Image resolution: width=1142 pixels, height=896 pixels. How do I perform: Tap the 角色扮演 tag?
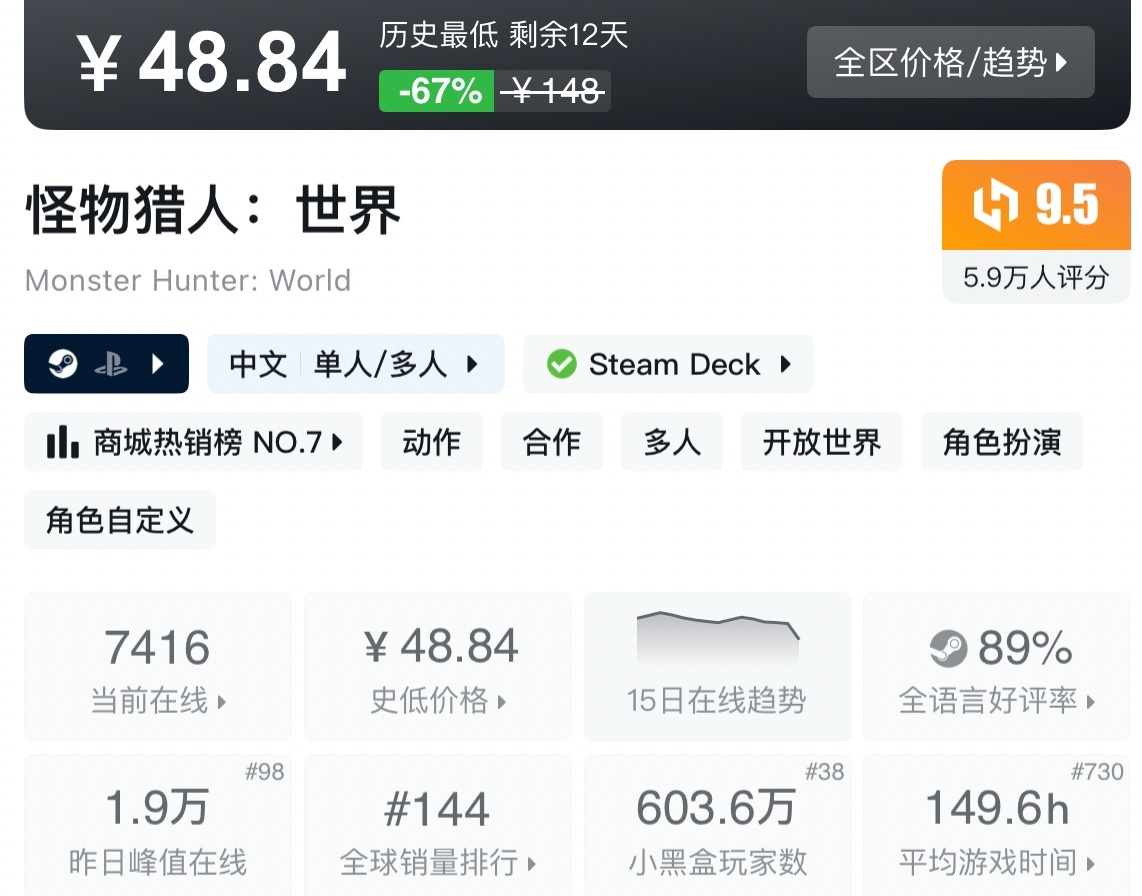tap(1001, 442)
